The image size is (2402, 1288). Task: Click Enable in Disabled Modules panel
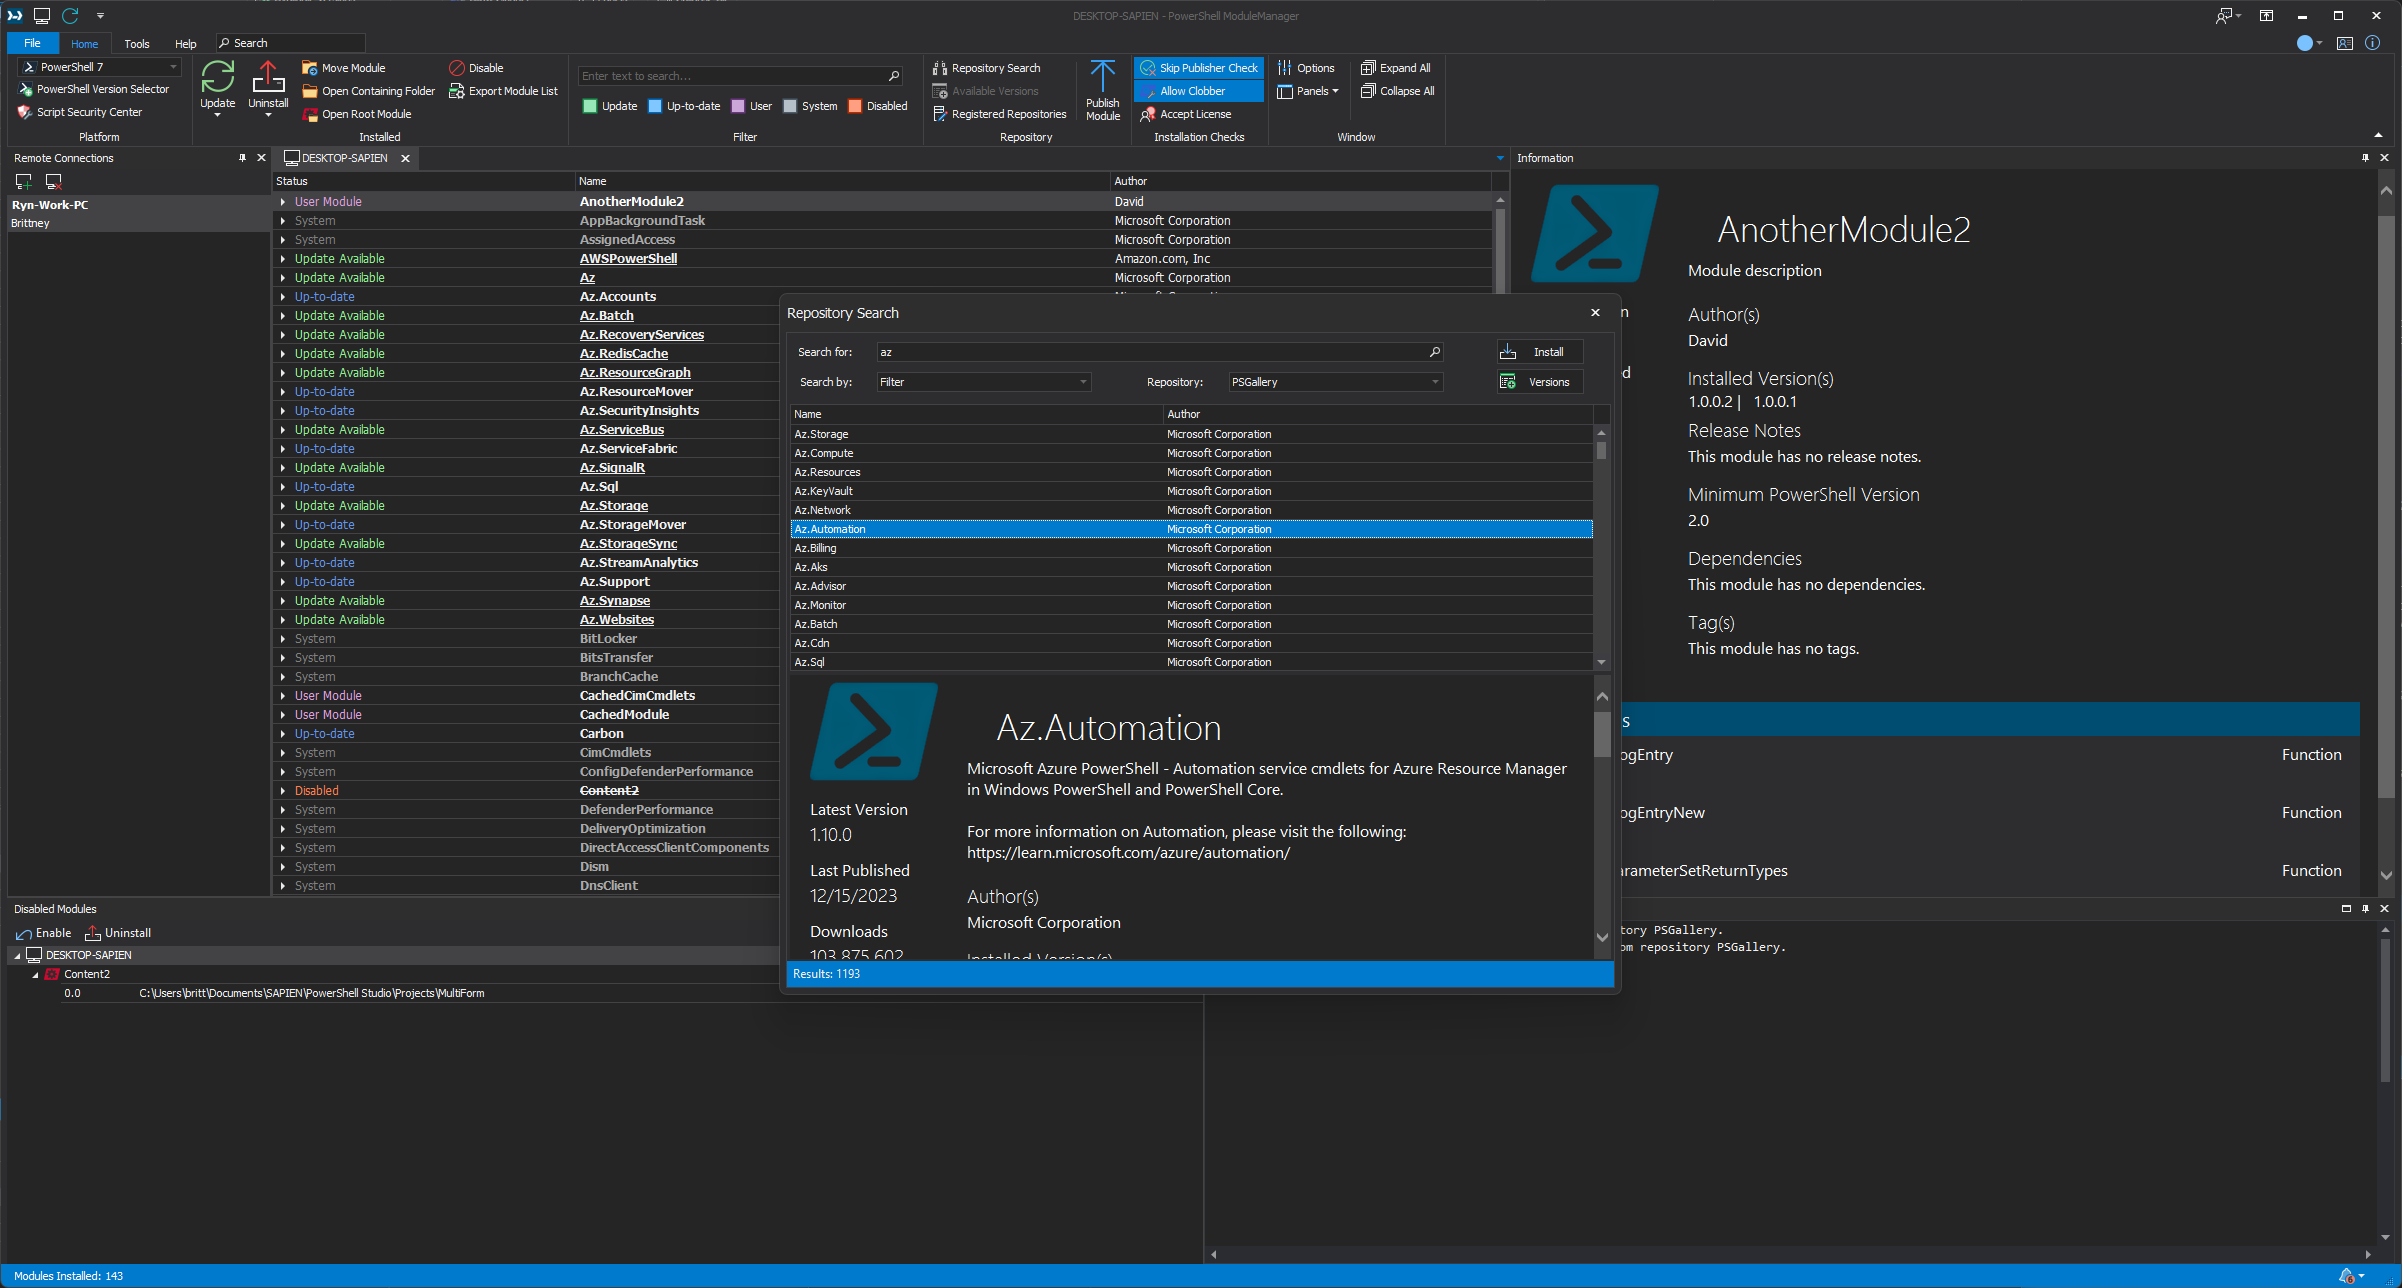point(44,933)
